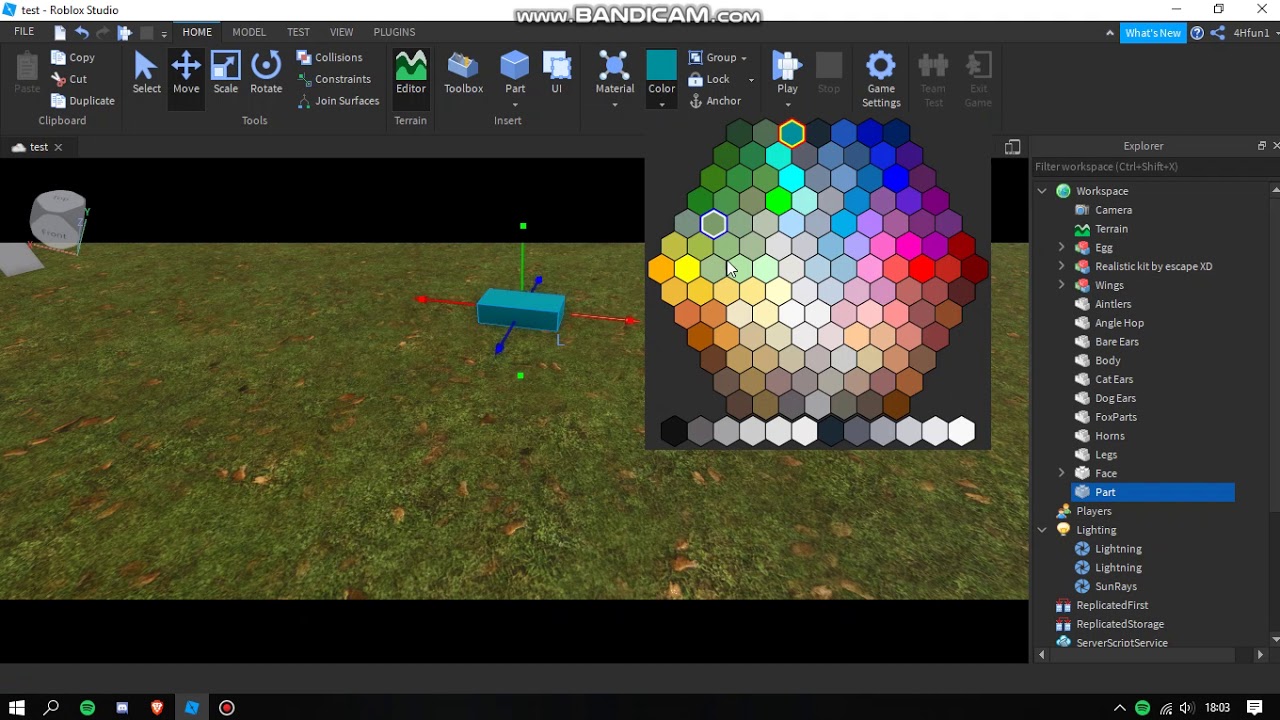The image size is (1280, 720).
Task: Expand the Face model node
Action: pos(1061,473)
